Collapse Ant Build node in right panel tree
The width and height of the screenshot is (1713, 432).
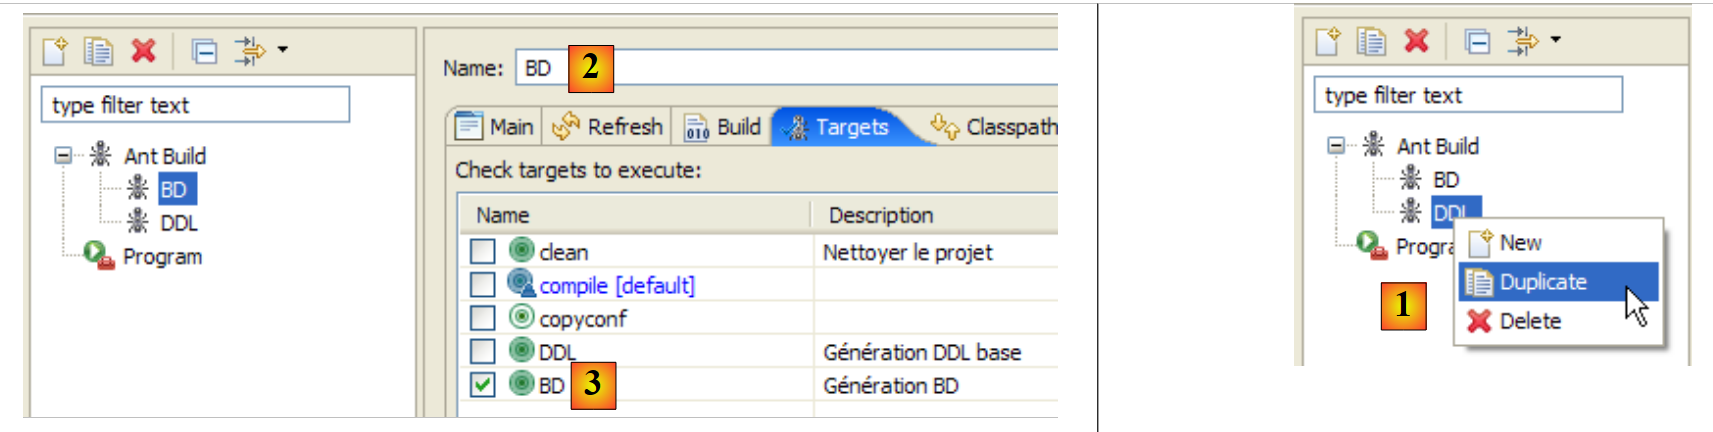click(x=1336, y=145)
